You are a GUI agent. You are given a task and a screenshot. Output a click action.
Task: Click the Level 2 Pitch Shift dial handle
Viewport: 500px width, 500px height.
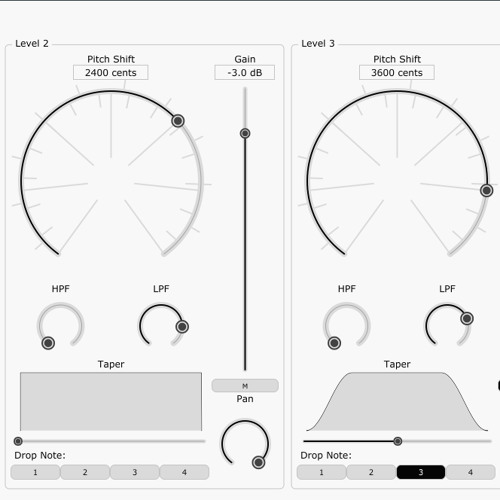(178, 121)
